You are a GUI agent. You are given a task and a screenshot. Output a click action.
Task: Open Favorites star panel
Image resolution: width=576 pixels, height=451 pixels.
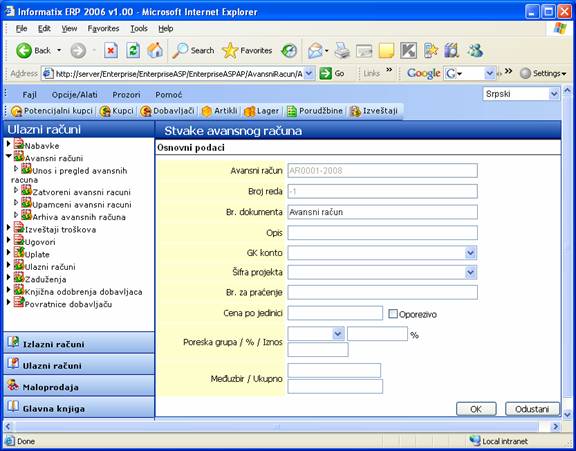coord(247,51)
